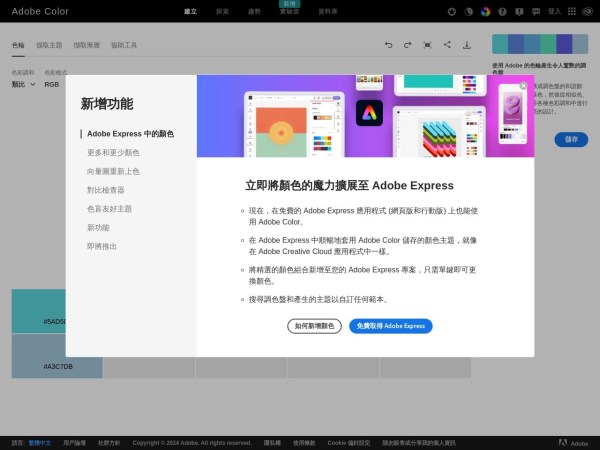Image resolution: width=600 pixels, height=450 pixels.
Task: Expand the 類比 color harmony dropdown
Action: [x=23, y=85]
